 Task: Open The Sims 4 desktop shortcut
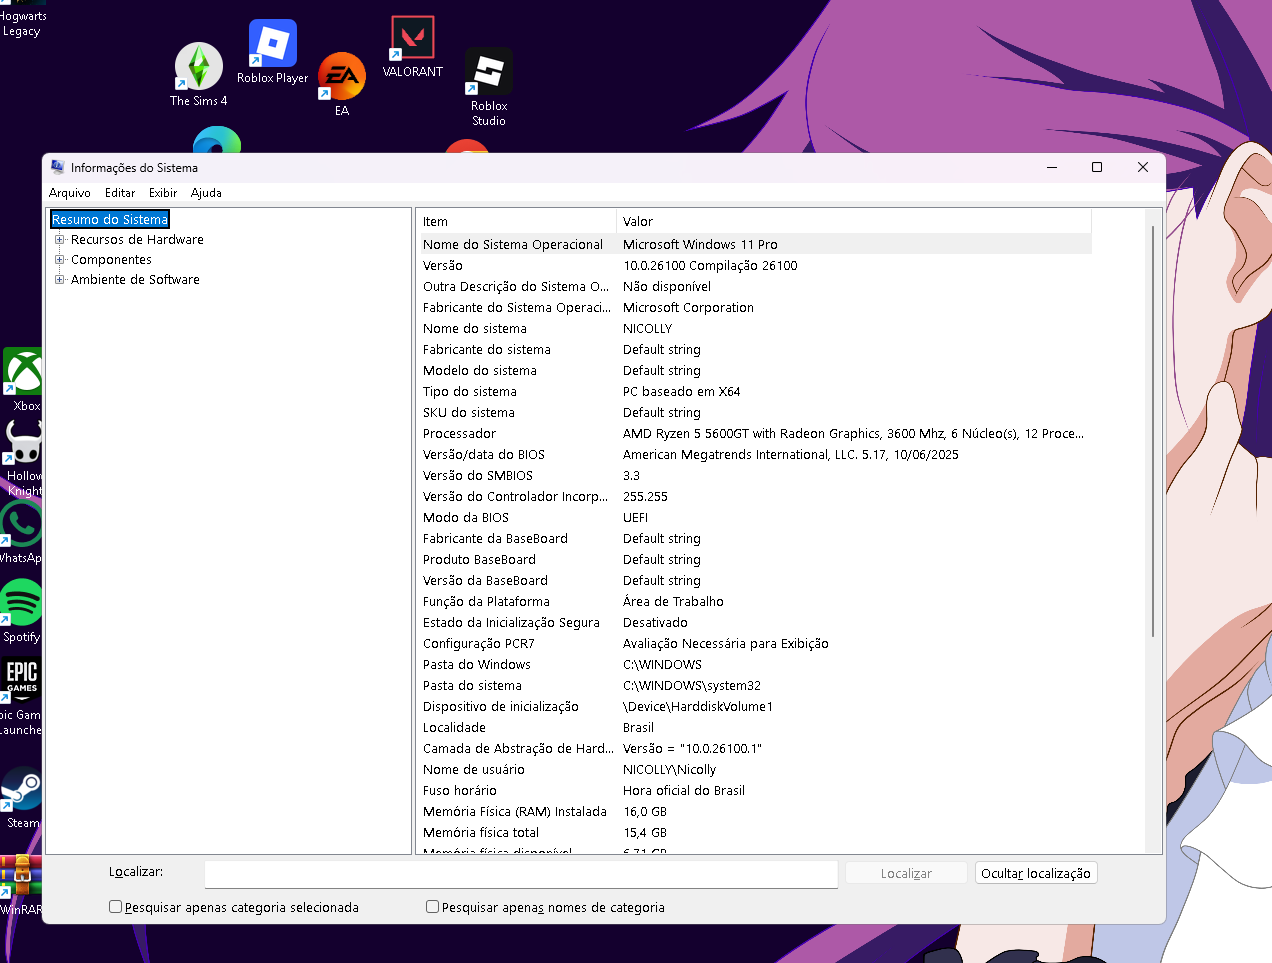coord(199,68)
